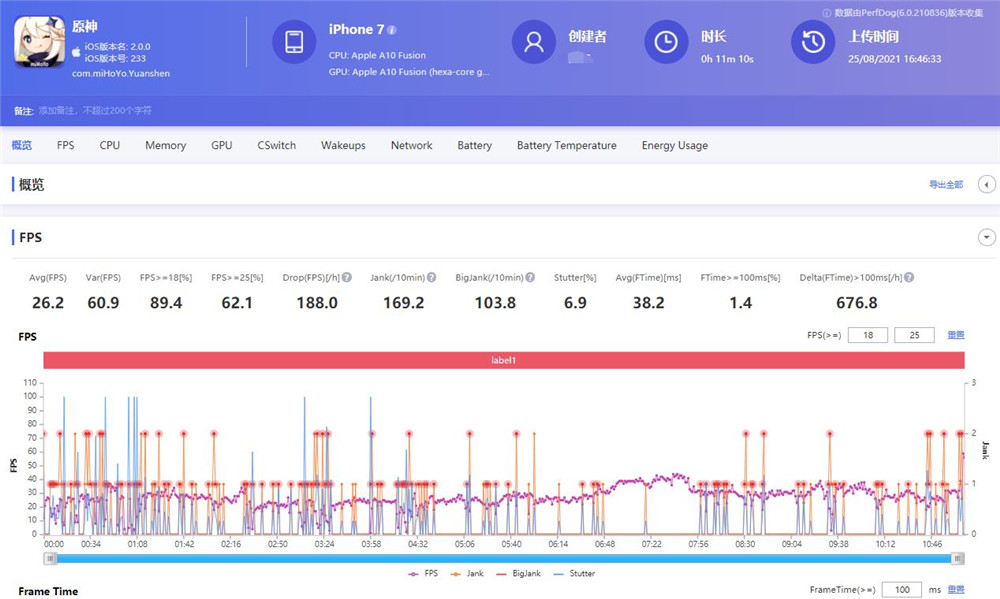Reset the FPS threshold values
Screen dimensions: 1000x599
click(956, 335)
